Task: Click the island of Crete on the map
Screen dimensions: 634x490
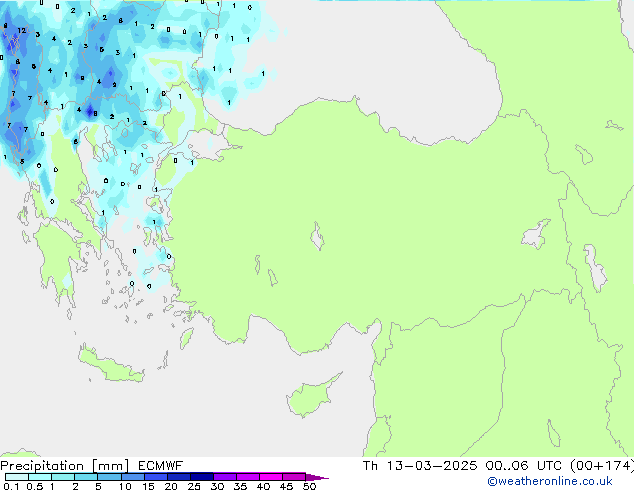Action: [x=111, y=365]
